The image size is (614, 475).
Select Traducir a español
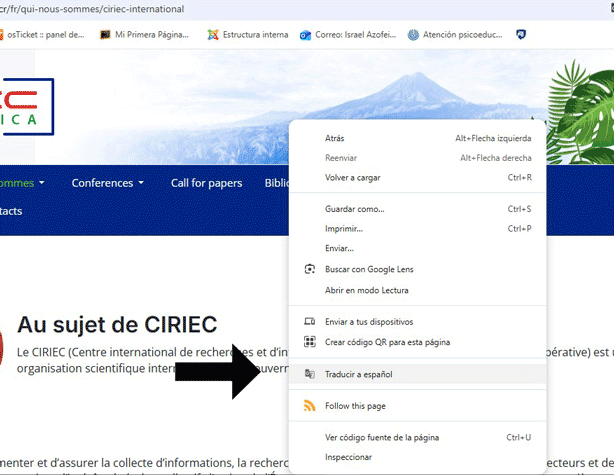359,374
